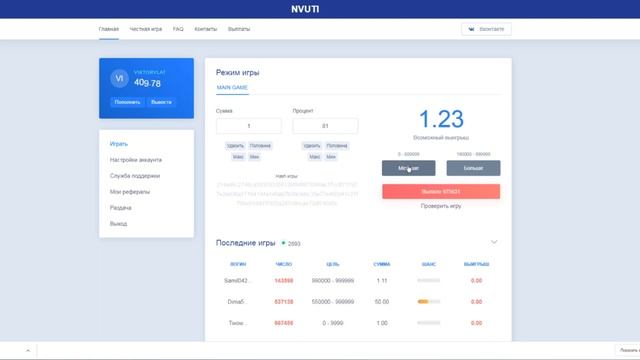This screenshot has width=640, height=360.
Task: Click the 550000 - 999999 target cell
Action: click(x=333, y=302)
